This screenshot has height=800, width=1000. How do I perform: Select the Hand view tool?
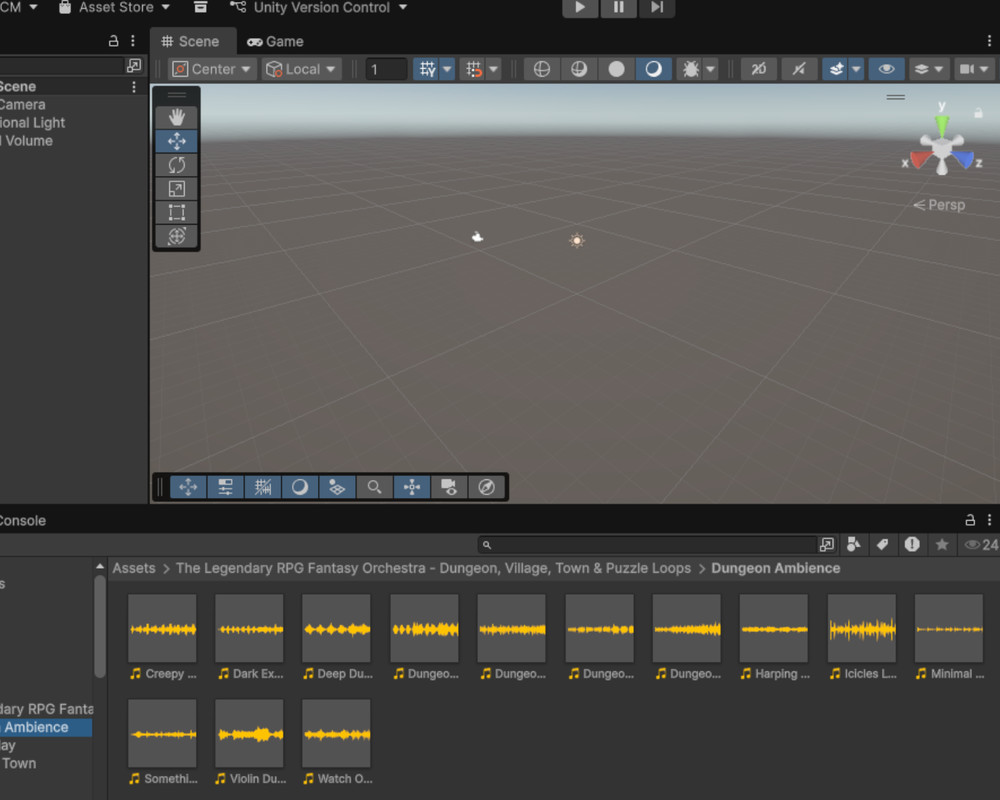click(x=177, y=118)
